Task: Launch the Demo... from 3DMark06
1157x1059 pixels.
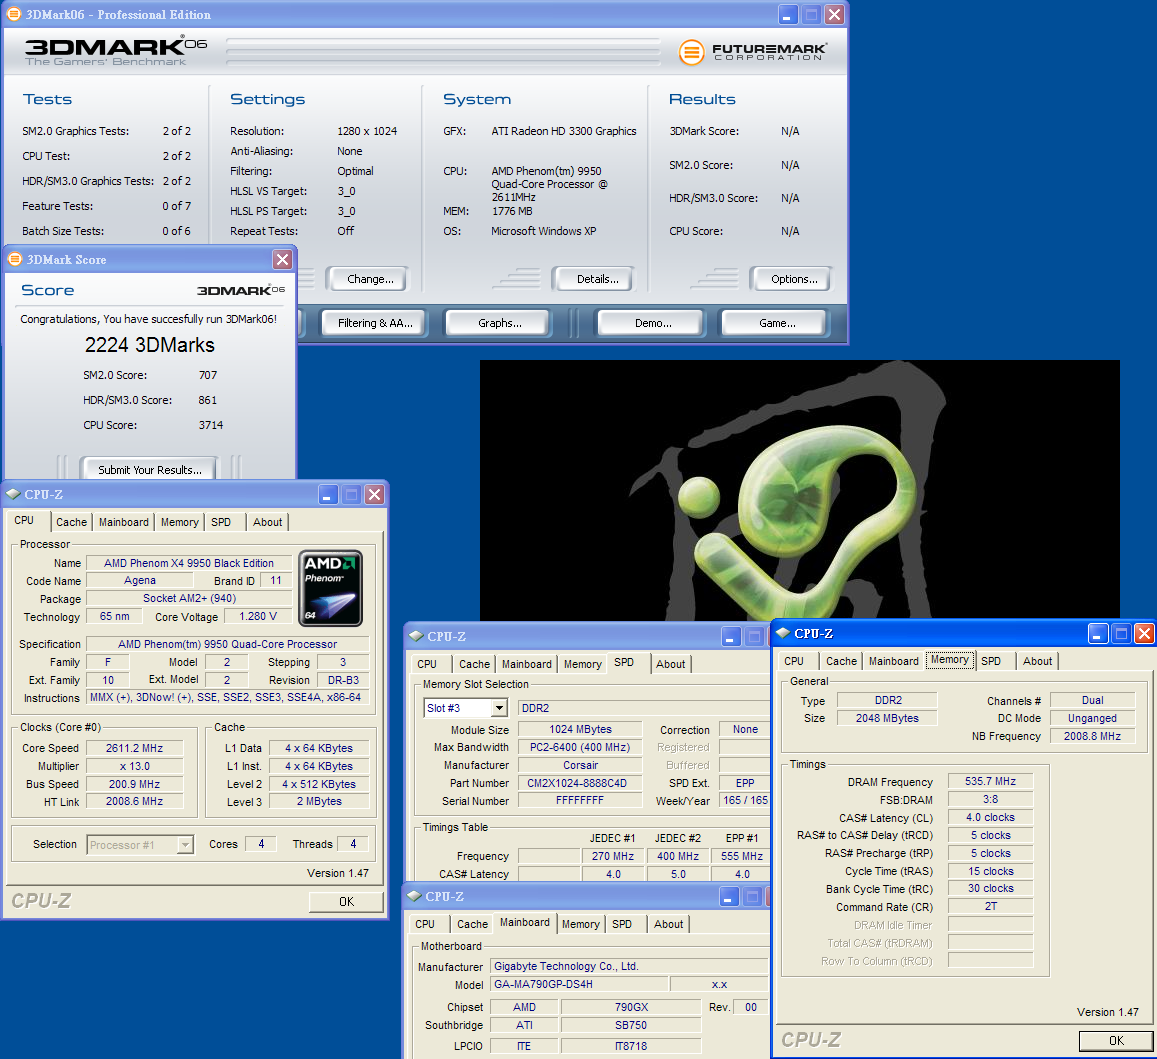Action: pos(653,323)
